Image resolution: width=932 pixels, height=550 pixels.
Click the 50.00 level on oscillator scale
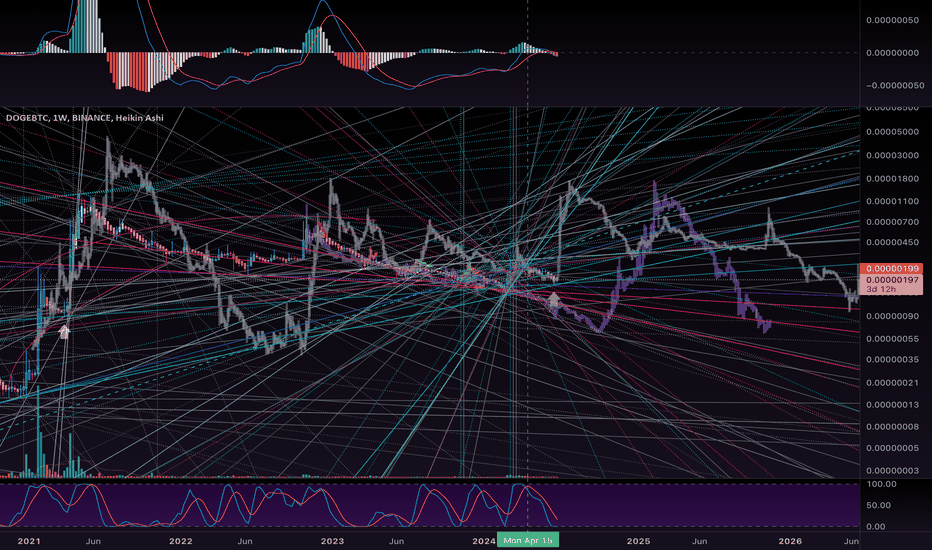pyautogui.click(x=880, y=505)
